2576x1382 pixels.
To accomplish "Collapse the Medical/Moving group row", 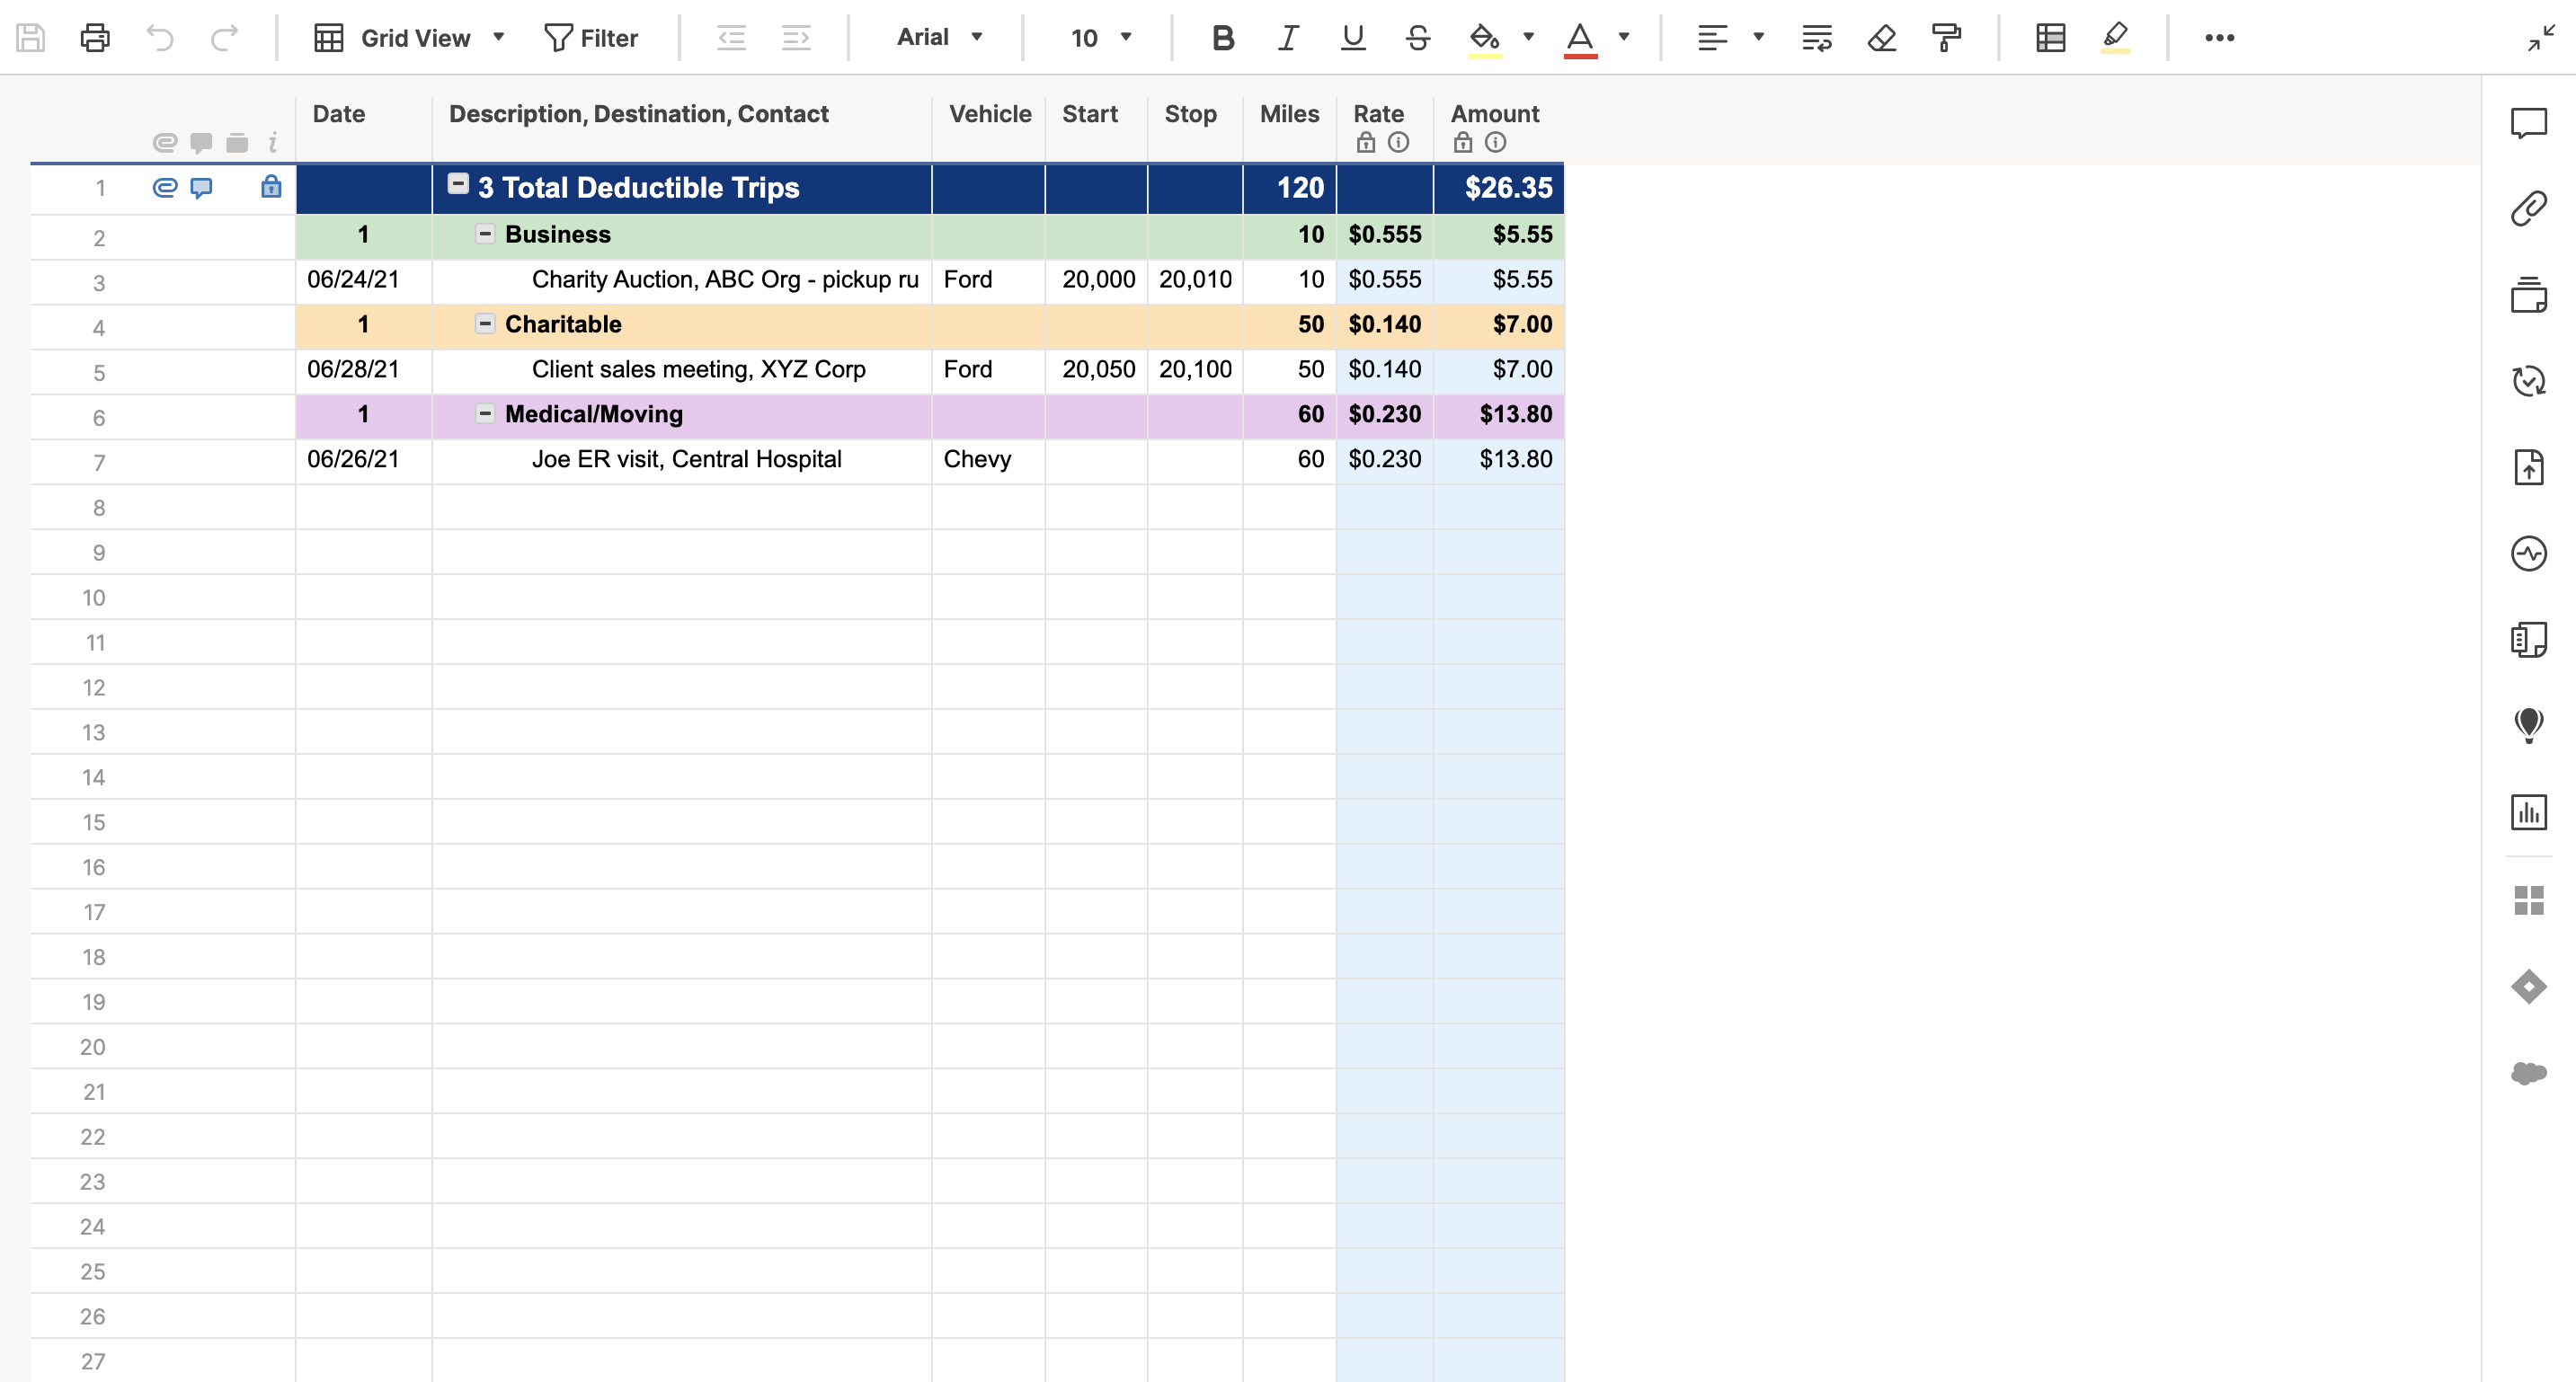I will tap(485, 414).
